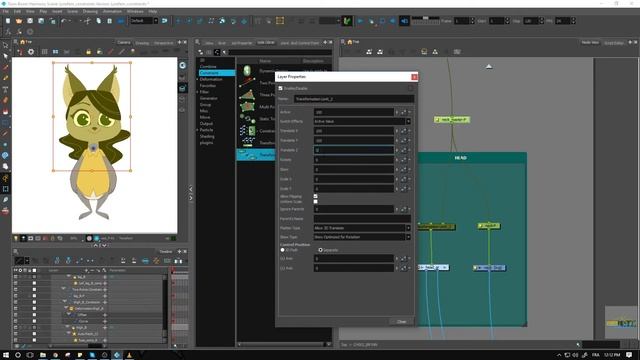Open the Skew Type dropdown
Screen dimensions: 640x360
[x=362, y=237]
